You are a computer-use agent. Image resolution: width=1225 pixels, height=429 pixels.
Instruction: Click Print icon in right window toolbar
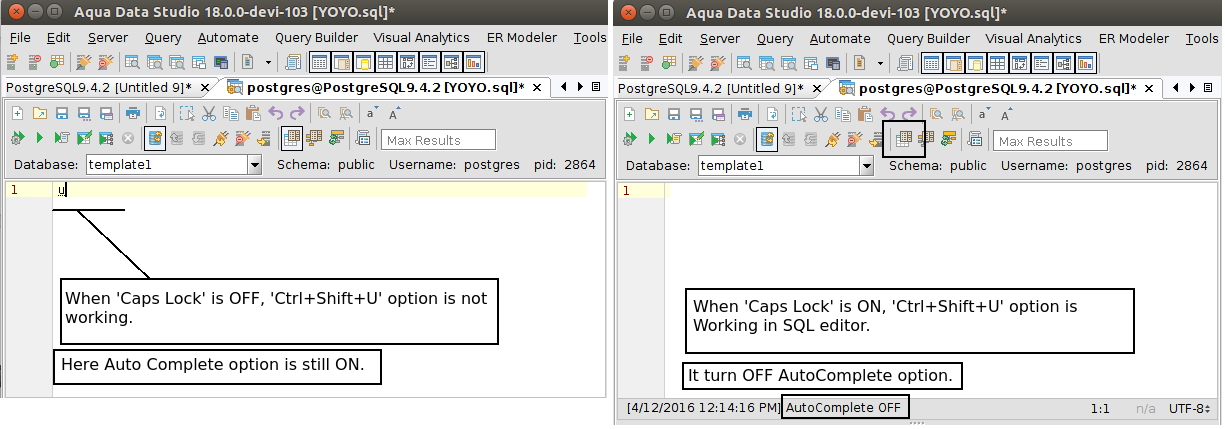743,113
